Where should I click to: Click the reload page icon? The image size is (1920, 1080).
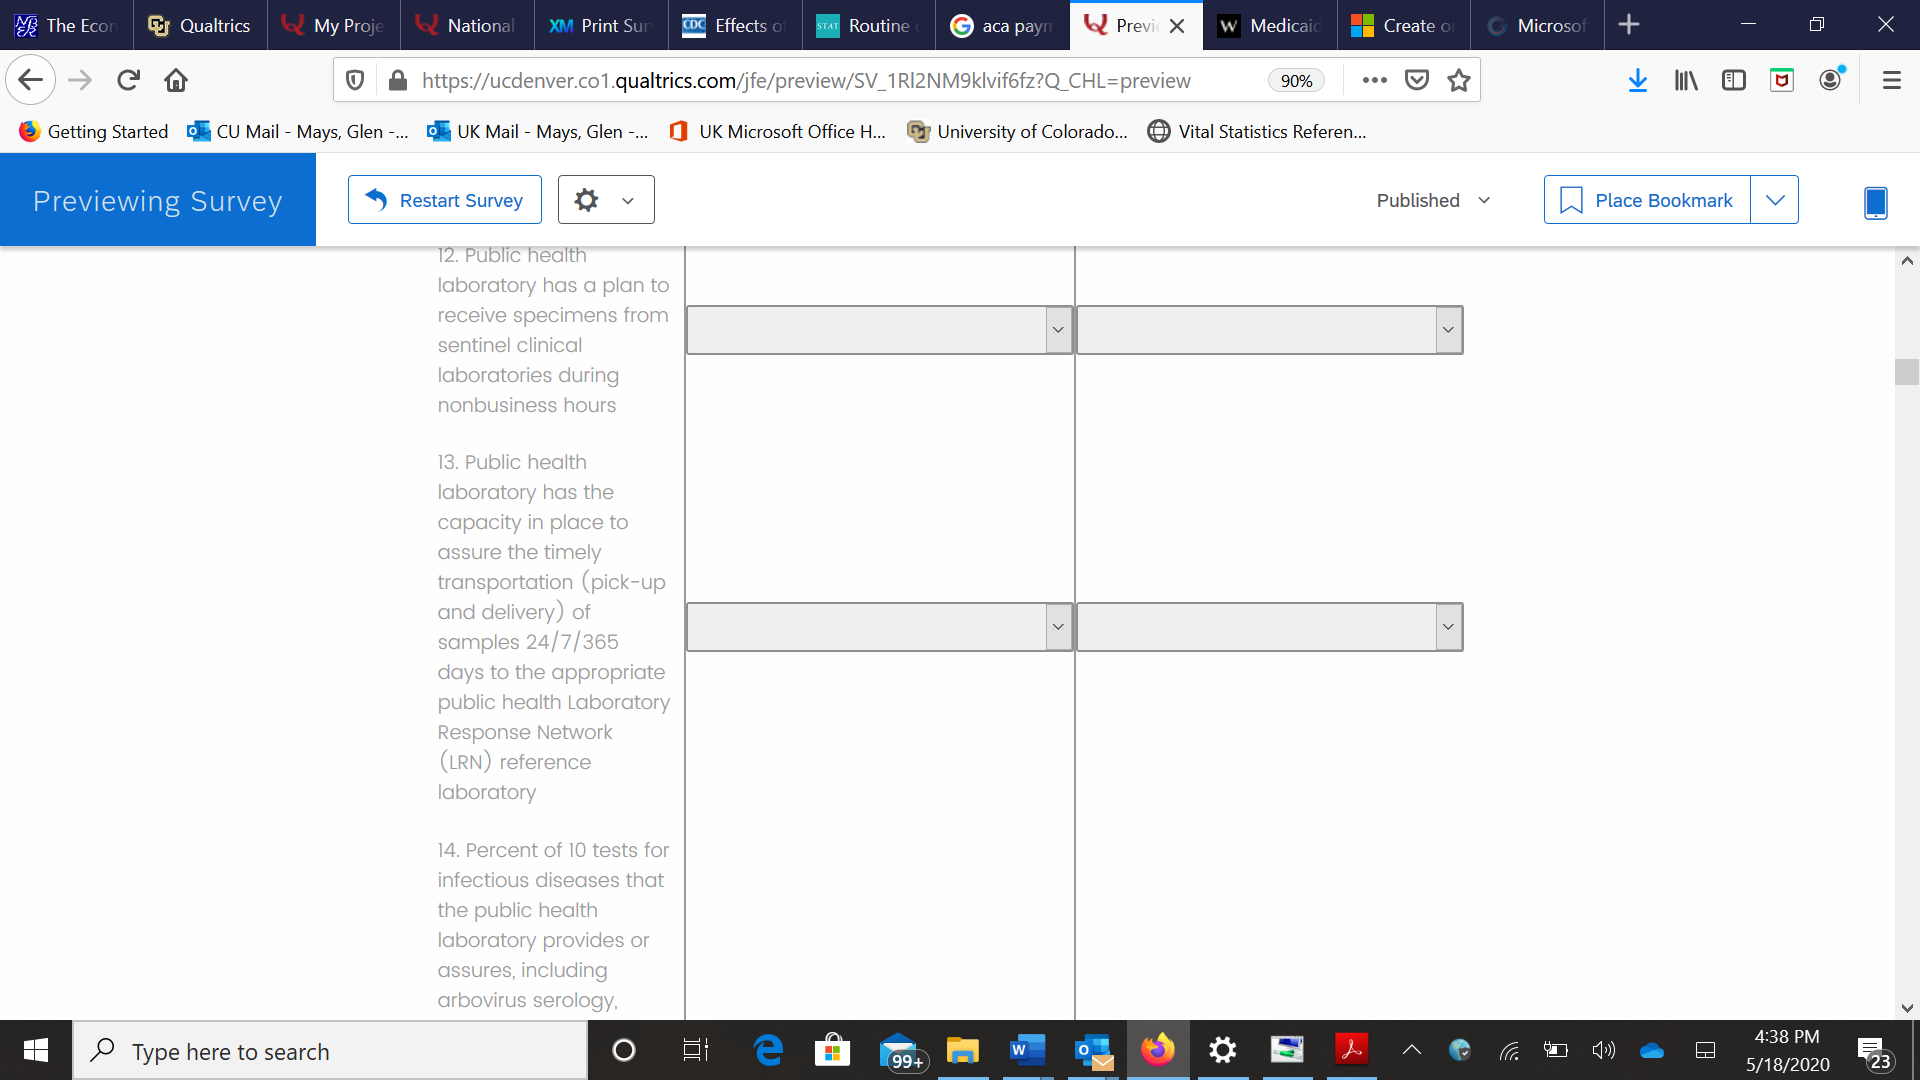(128, 80)
